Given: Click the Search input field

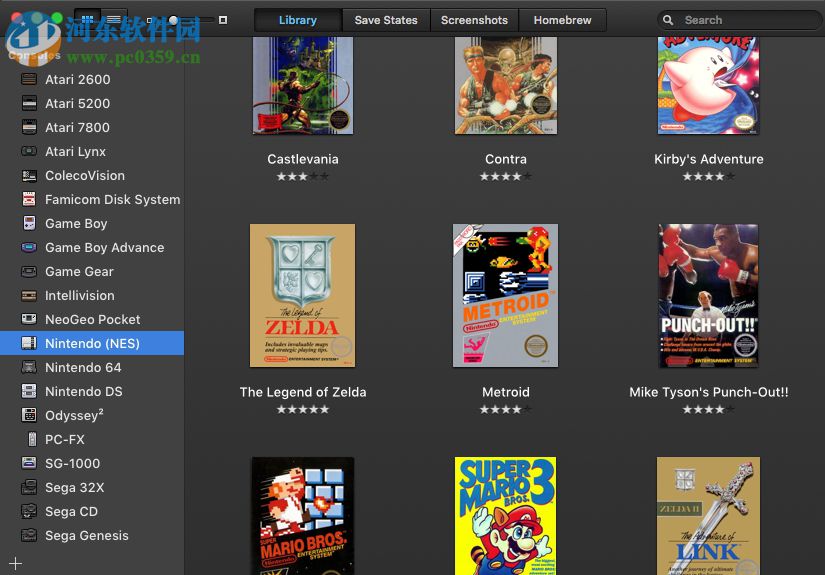Looking at the screenshot, I should pyautogui.click(x=739, y=20).
